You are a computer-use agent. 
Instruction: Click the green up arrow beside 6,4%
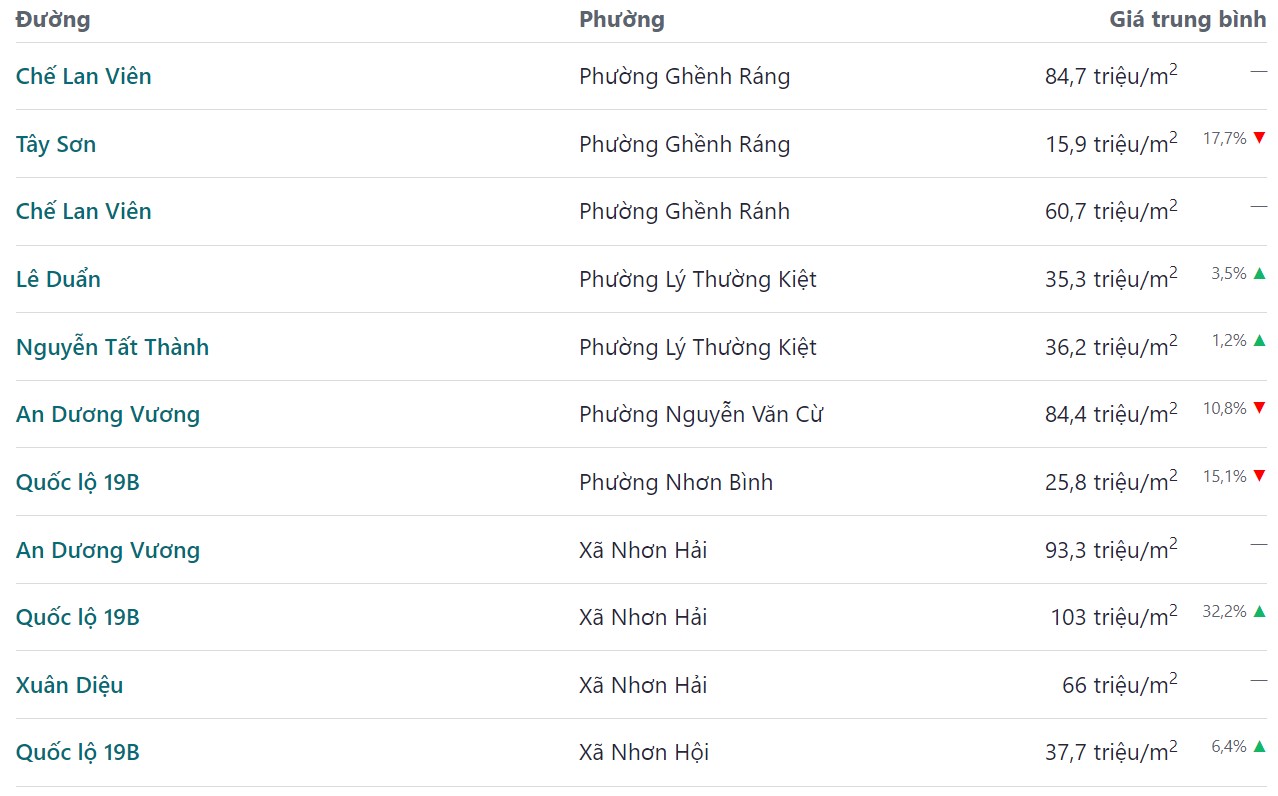[x=1259, y=746]
